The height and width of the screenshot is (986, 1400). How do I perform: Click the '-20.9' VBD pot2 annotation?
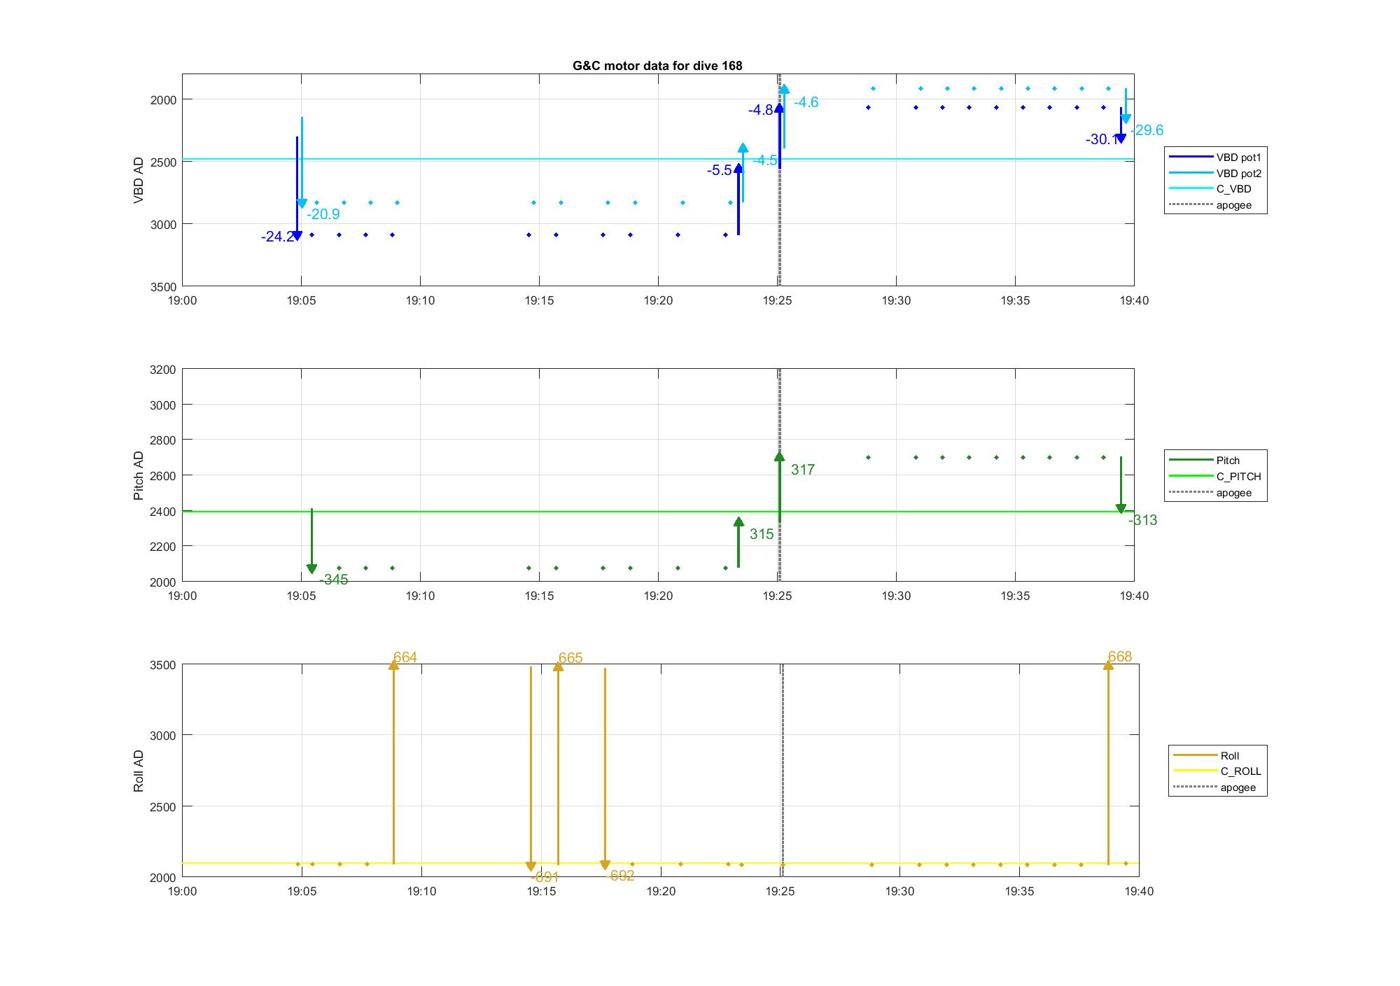(x=323, y=214)
